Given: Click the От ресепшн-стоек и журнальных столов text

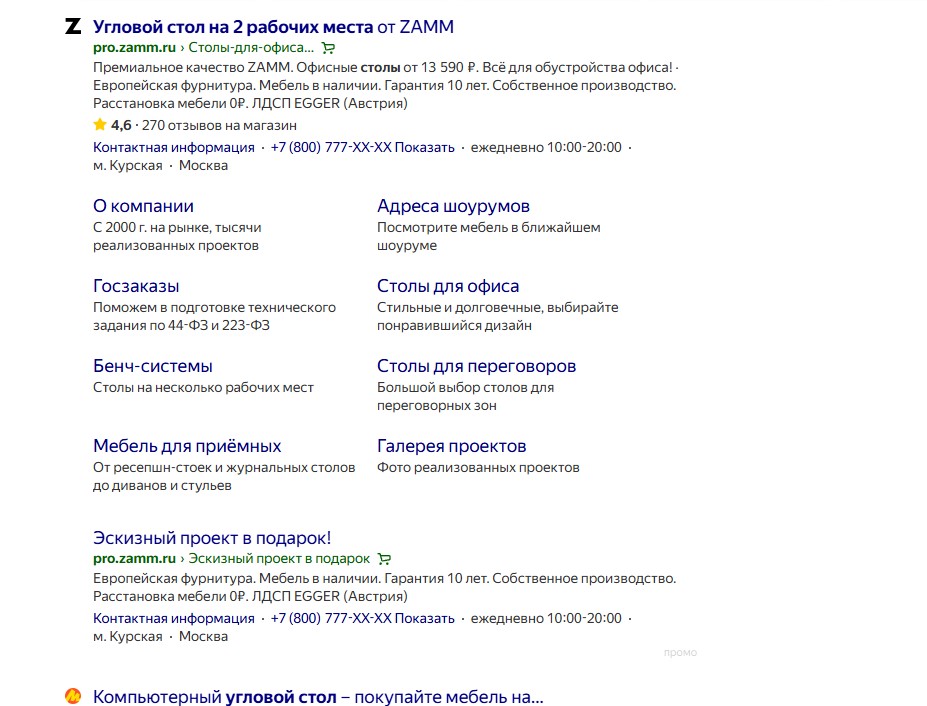Looking at the screenshot, I should click(224, 477).
